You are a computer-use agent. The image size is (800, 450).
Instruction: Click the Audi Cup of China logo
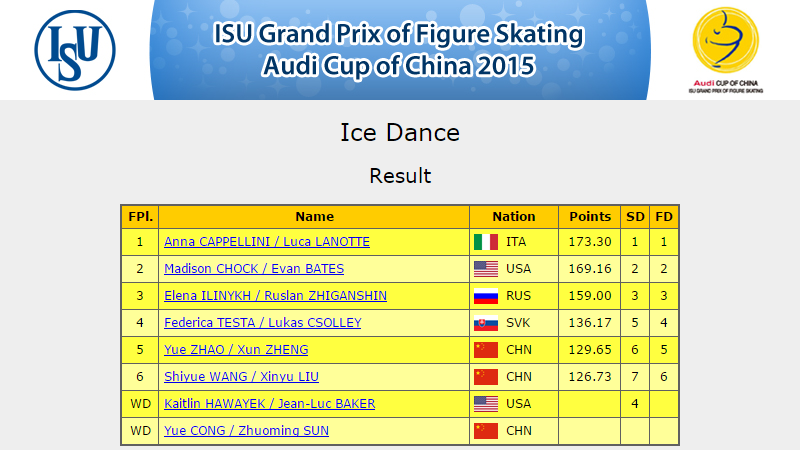point(726,50)
